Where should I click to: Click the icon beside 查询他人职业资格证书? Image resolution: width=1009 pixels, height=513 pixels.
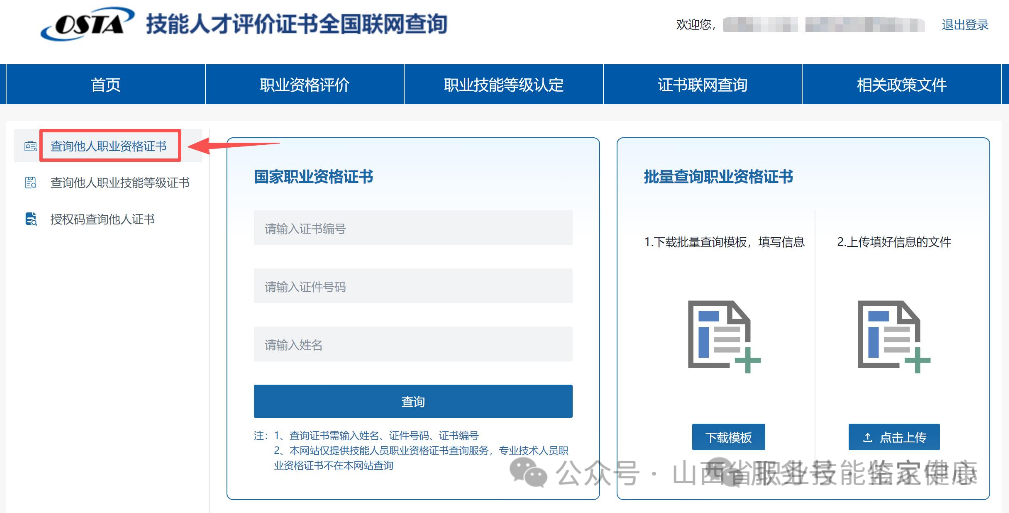pos(30,147)
